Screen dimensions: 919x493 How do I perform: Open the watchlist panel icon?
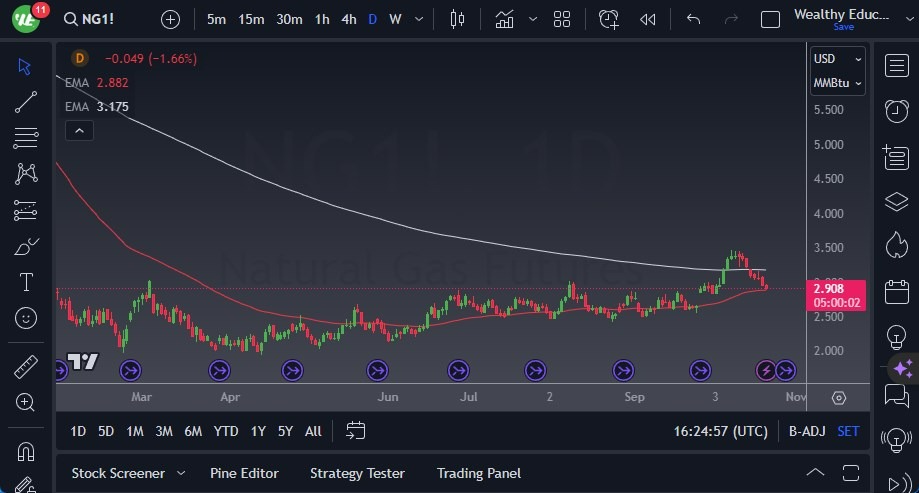[896, 66]
